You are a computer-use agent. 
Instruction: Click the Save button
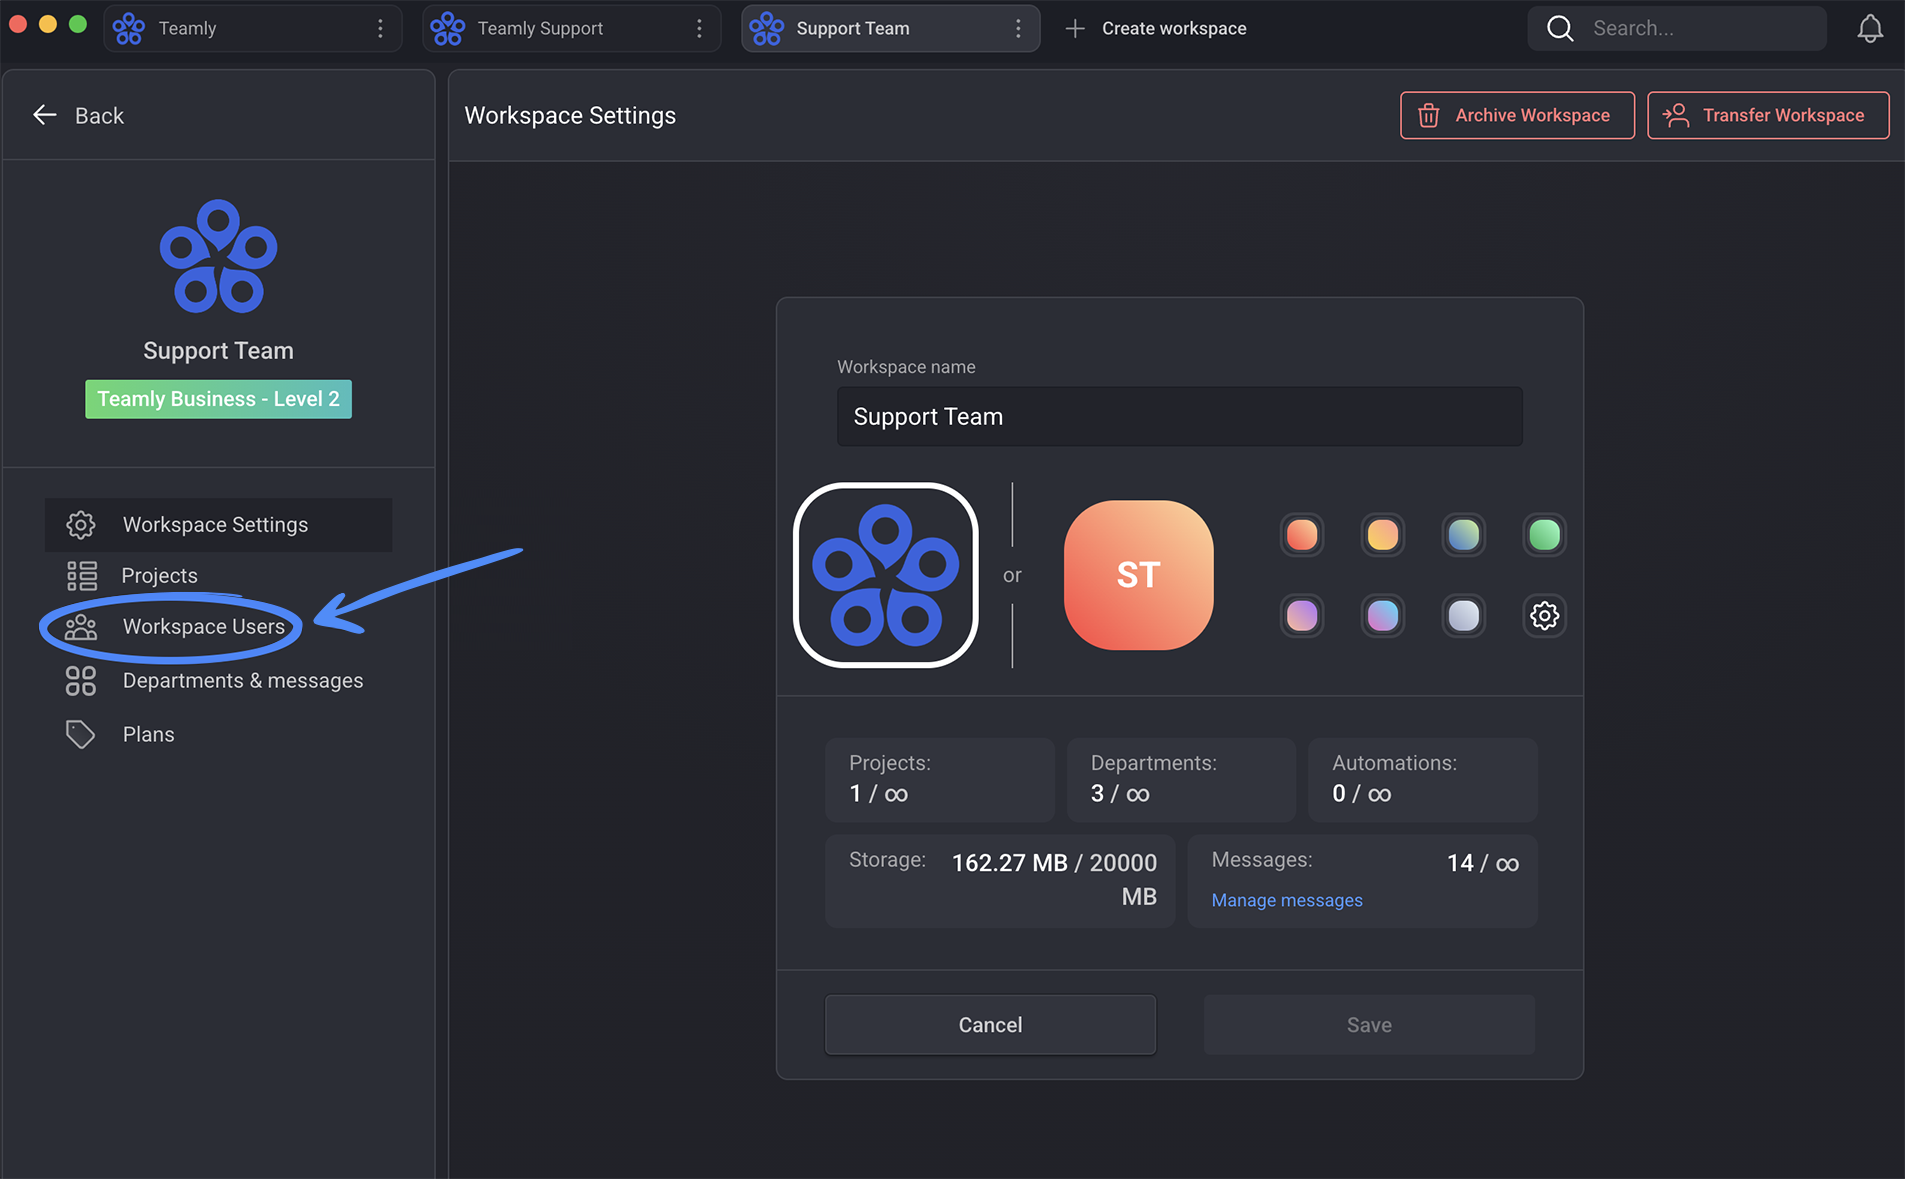point(1369,1025)
